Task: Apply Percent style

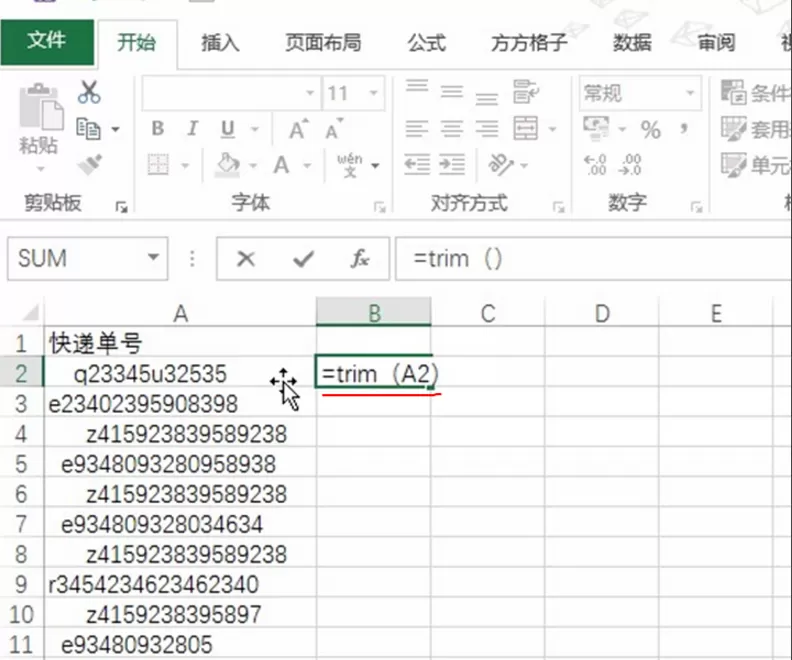Action: [651, 129]
